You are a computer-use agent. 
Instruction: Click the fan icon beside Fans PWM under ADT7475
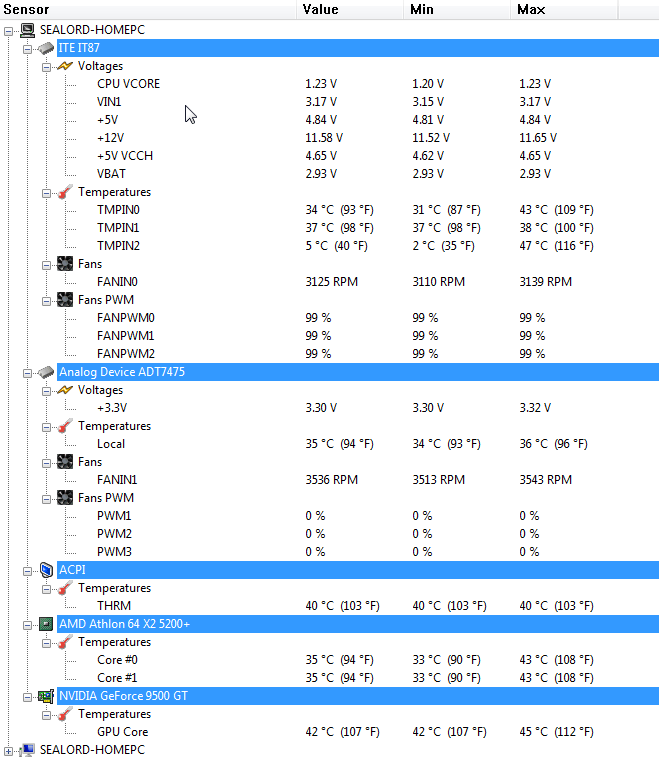[x=65, y=498]
